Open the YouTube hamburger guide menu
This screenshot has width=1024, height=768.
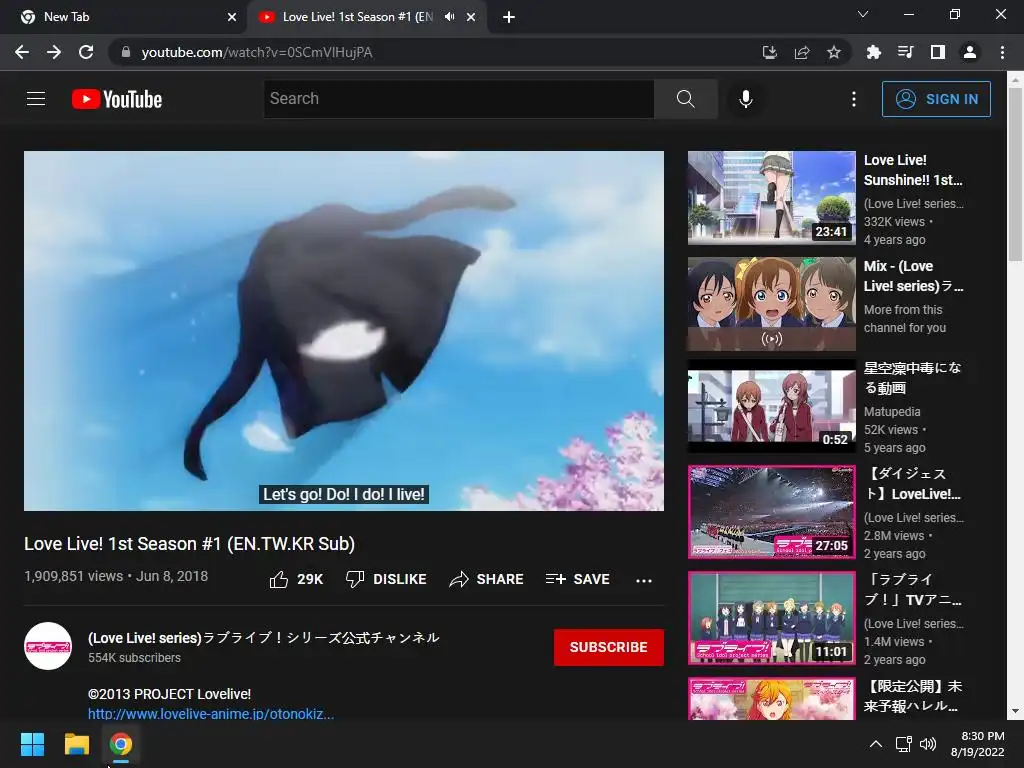pyautogui.click(x=36, y=99)
